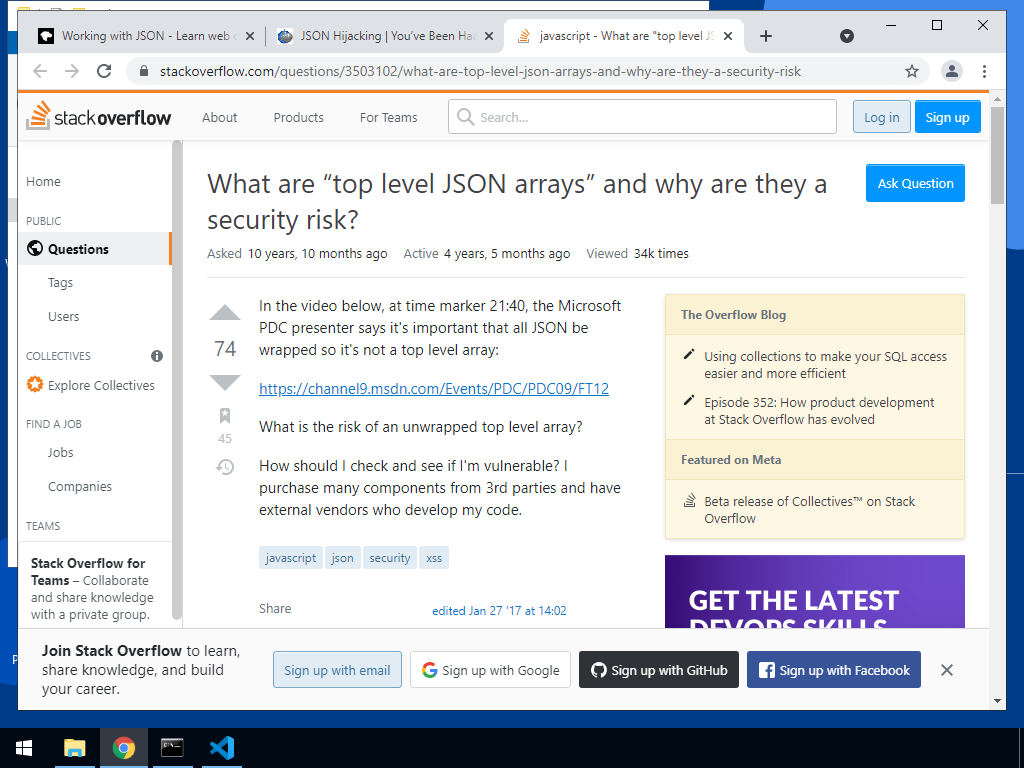Click the json tag
The image size is (1024, 768).
342,558
